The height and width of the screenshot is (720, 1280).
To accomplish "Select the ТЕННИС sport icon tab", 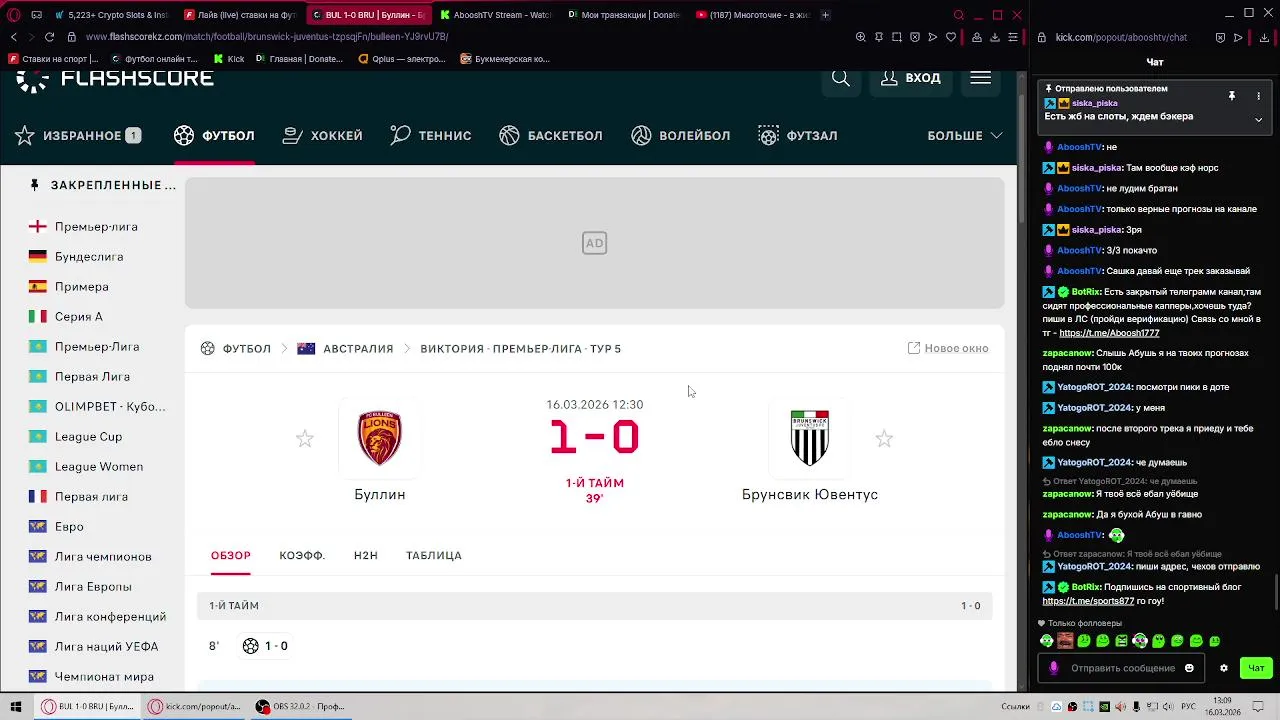I will point(431,135).
